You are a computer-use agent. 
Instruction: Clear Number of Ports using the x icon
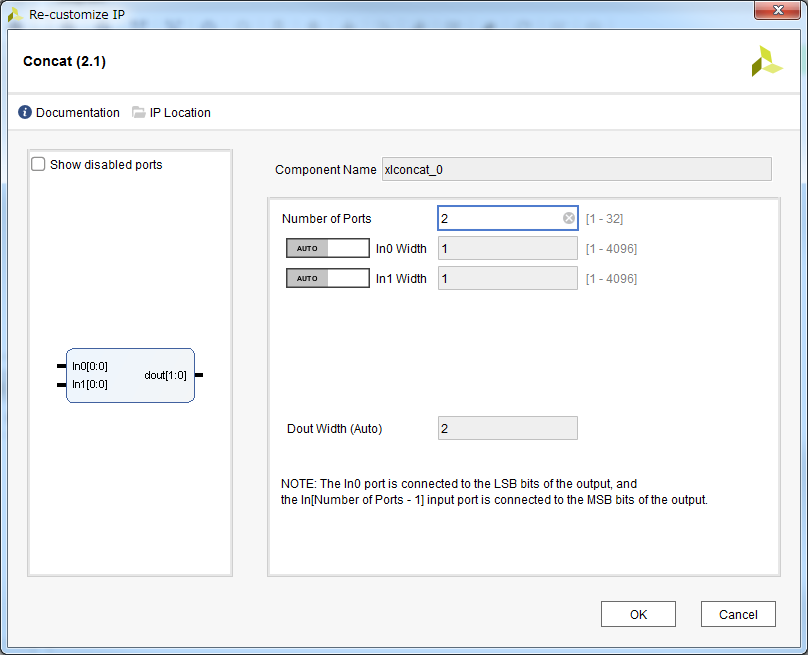pyautogui.click(x=568, y=218)
